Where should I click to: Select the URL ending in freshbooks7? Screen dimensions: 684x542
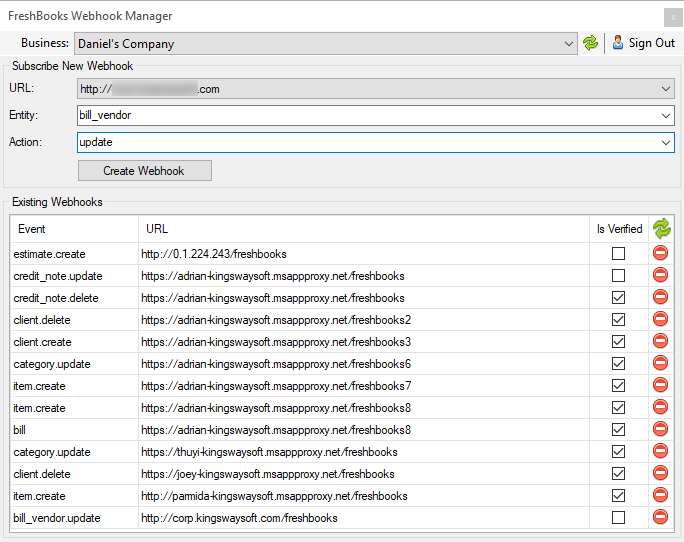[364, 386]
